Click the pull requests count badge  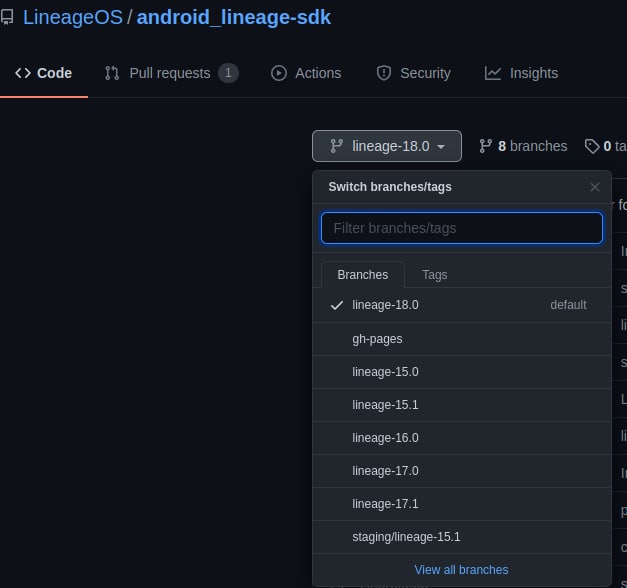(x=228, y=73)
